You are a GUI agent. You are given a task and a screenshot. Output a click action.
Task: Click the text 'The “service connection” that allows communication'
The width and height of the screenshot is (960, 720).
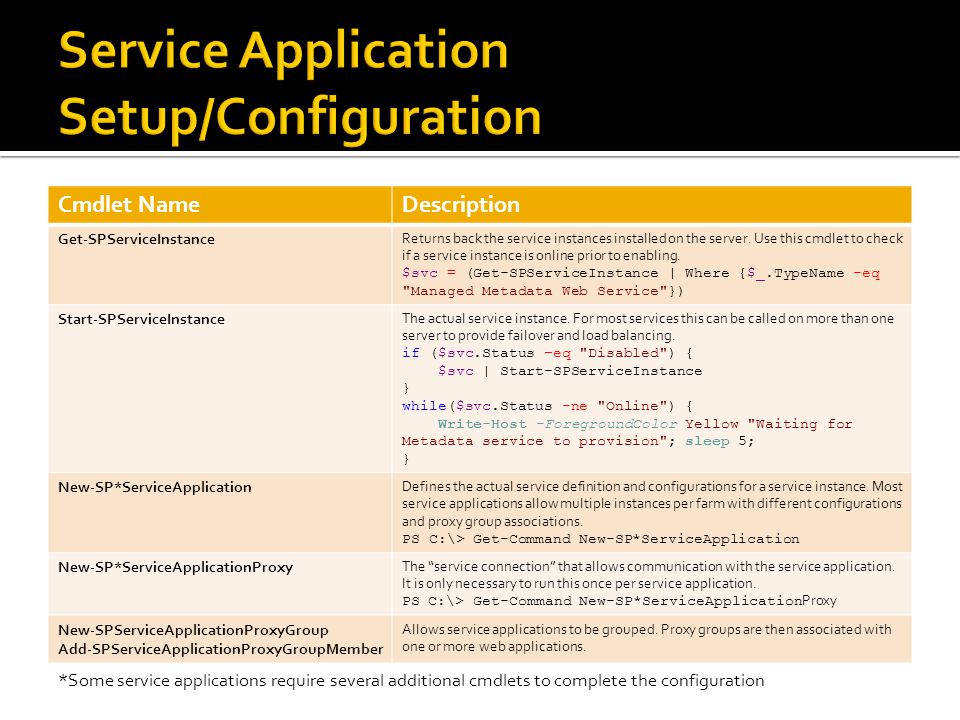pyautogui.click(x=648, y=566)
